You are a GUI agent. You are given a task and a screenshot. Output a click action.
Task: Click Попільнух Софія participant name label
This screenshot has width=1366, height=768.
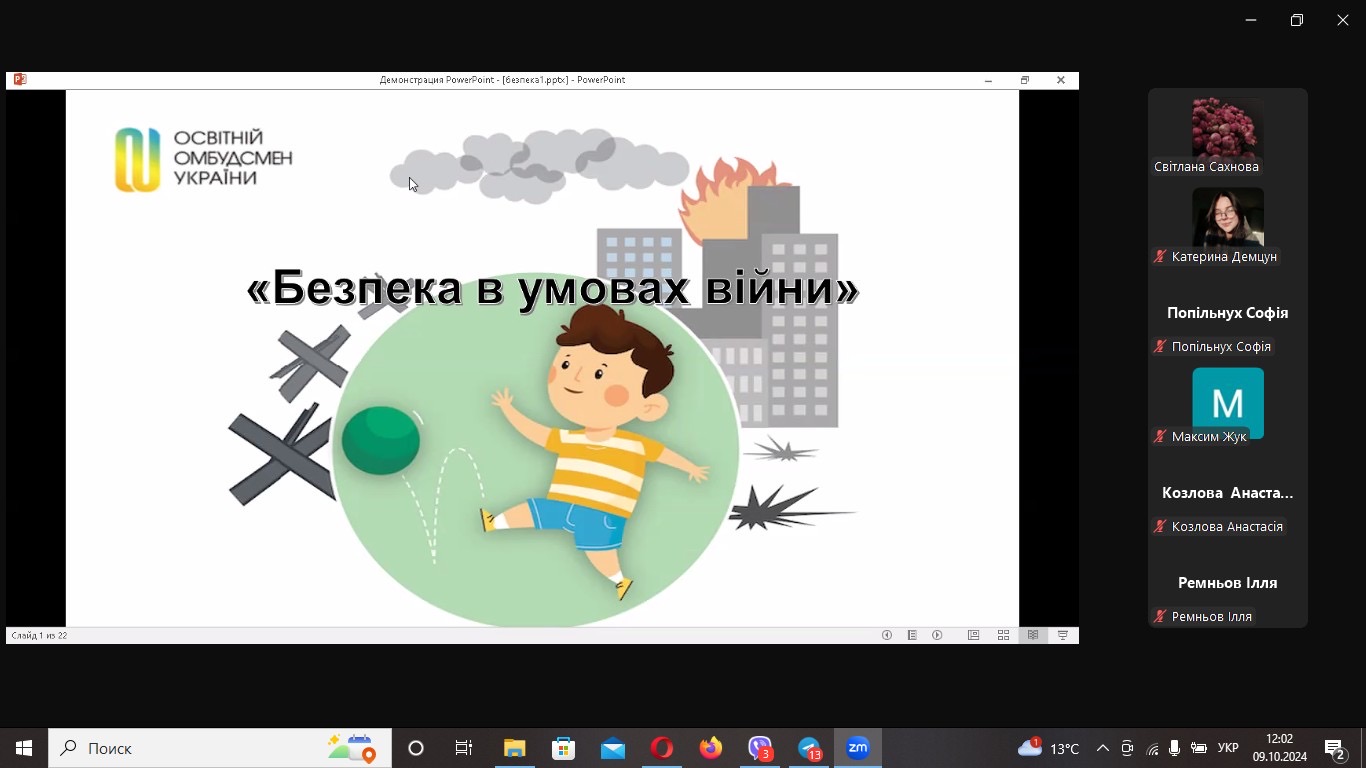coord(1220,347)
